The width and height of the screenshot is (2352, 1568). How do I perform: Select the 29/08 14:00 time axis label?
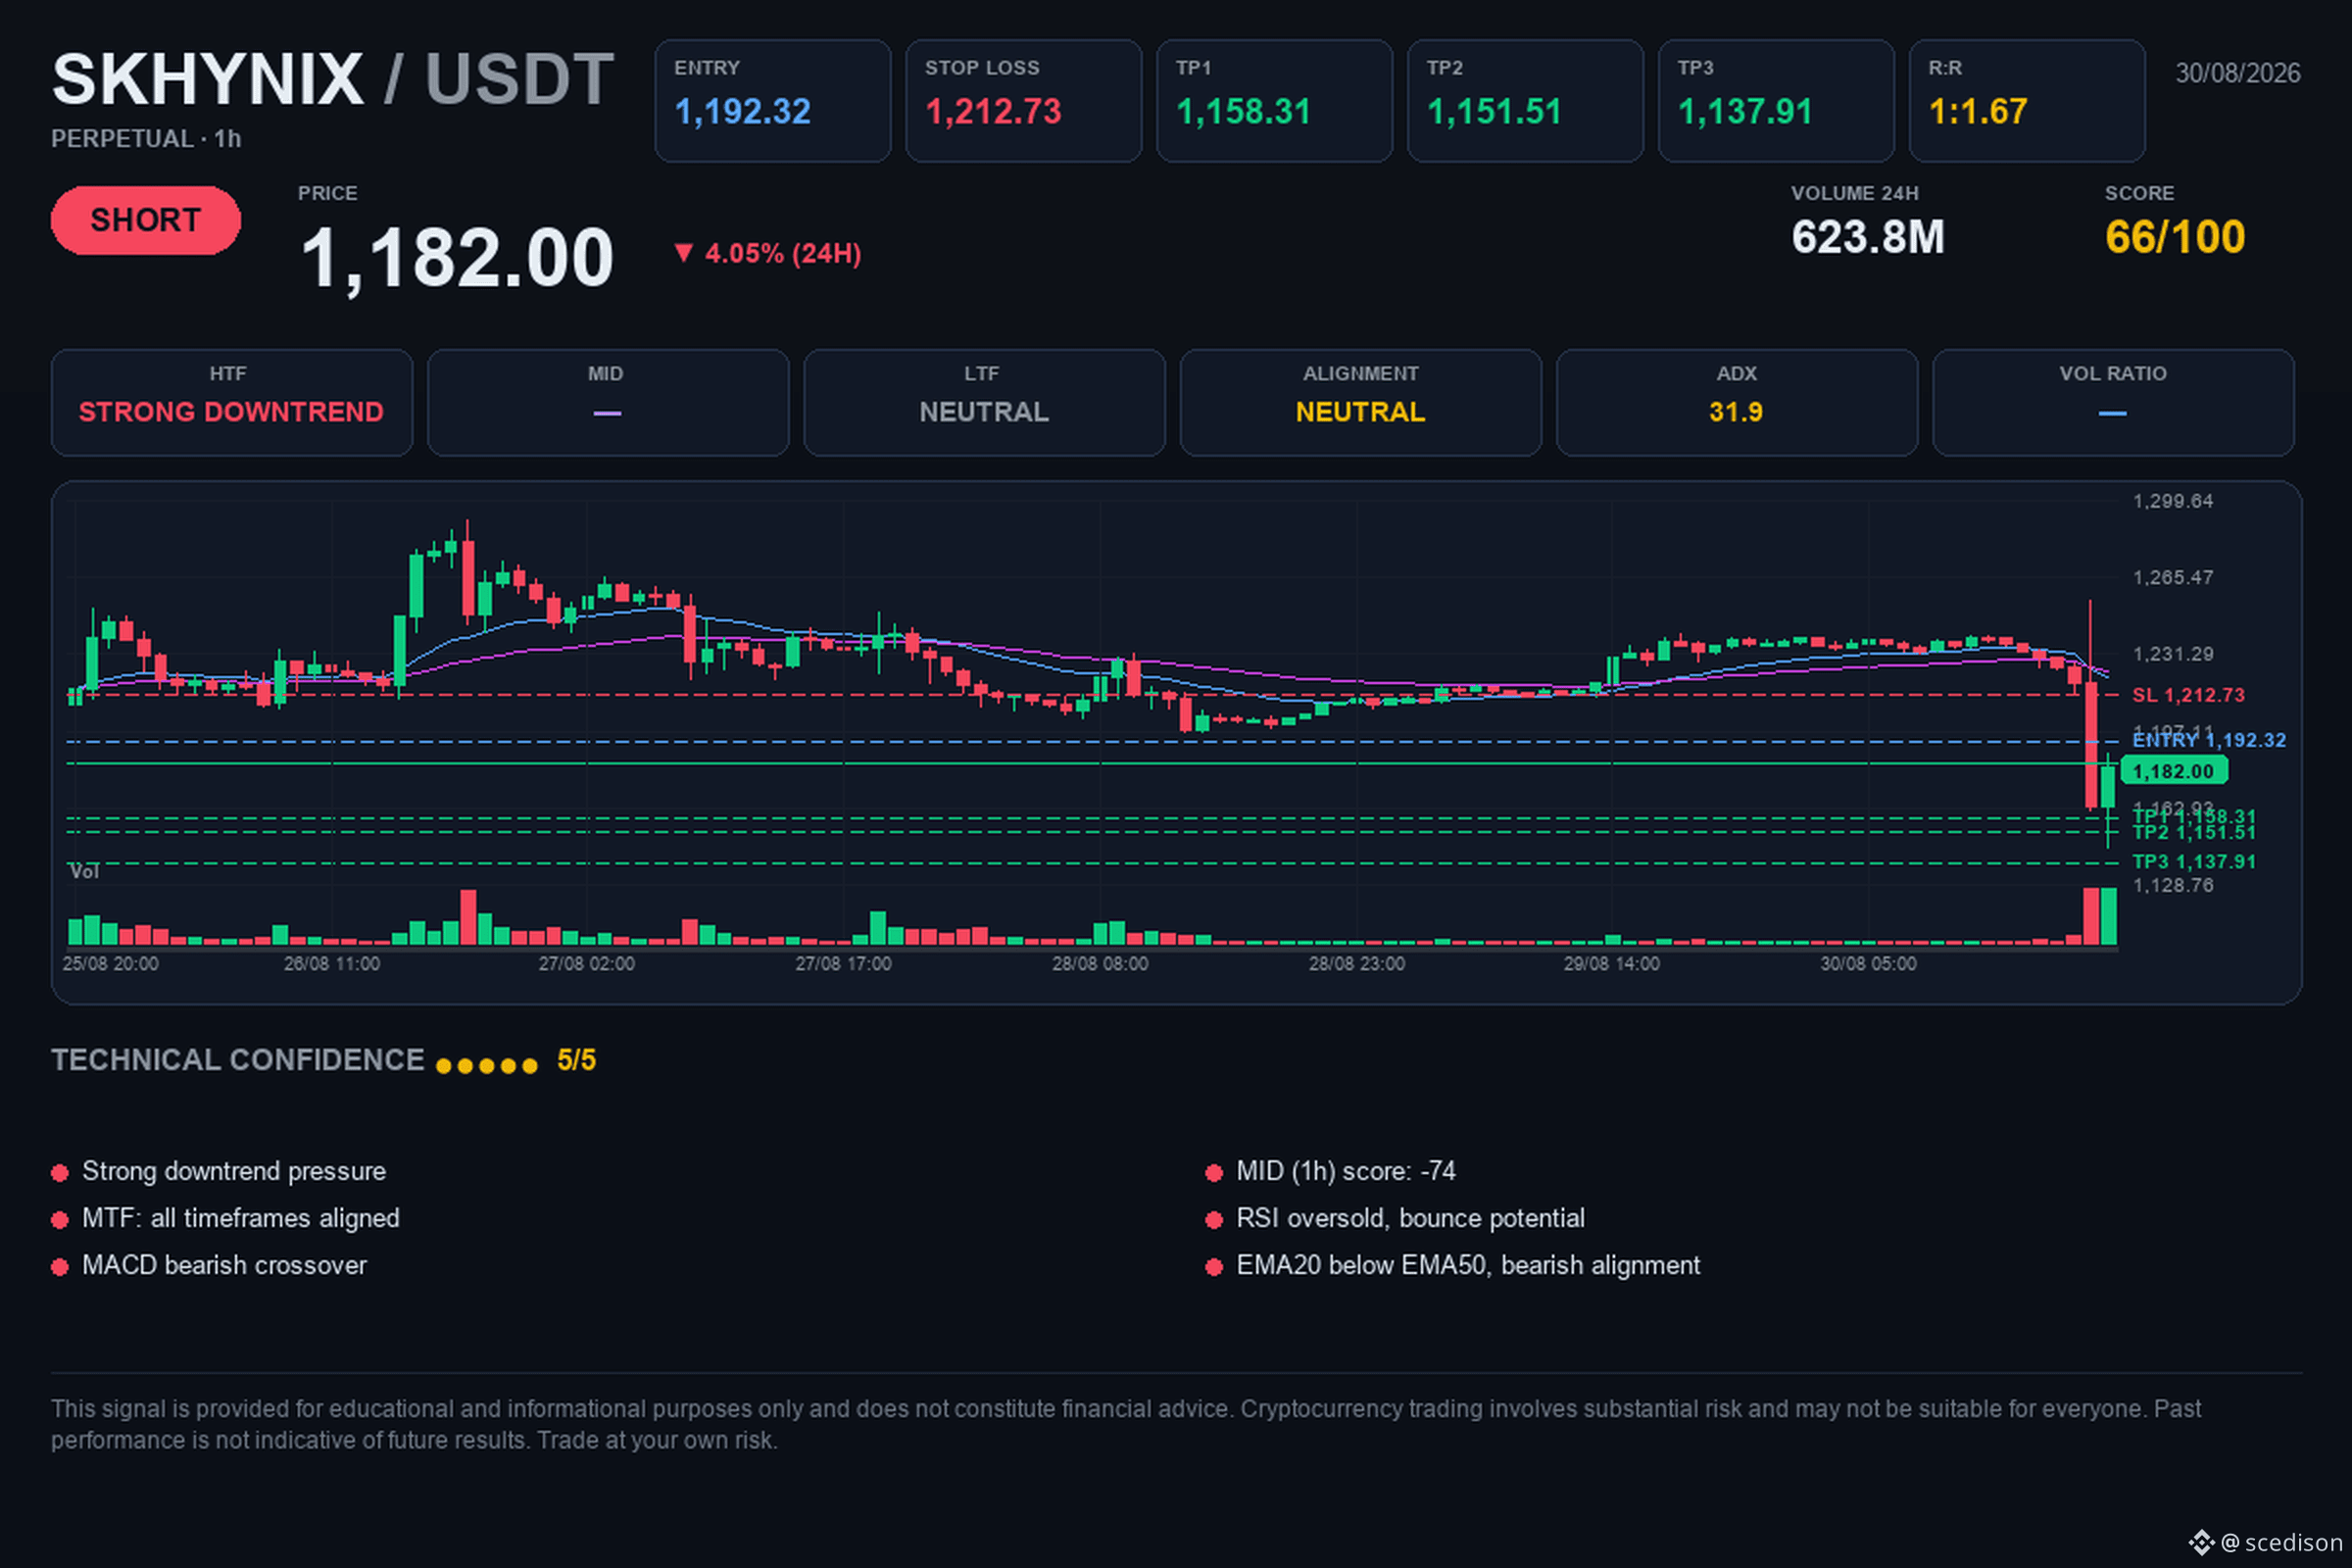[x=1612, y=964]
